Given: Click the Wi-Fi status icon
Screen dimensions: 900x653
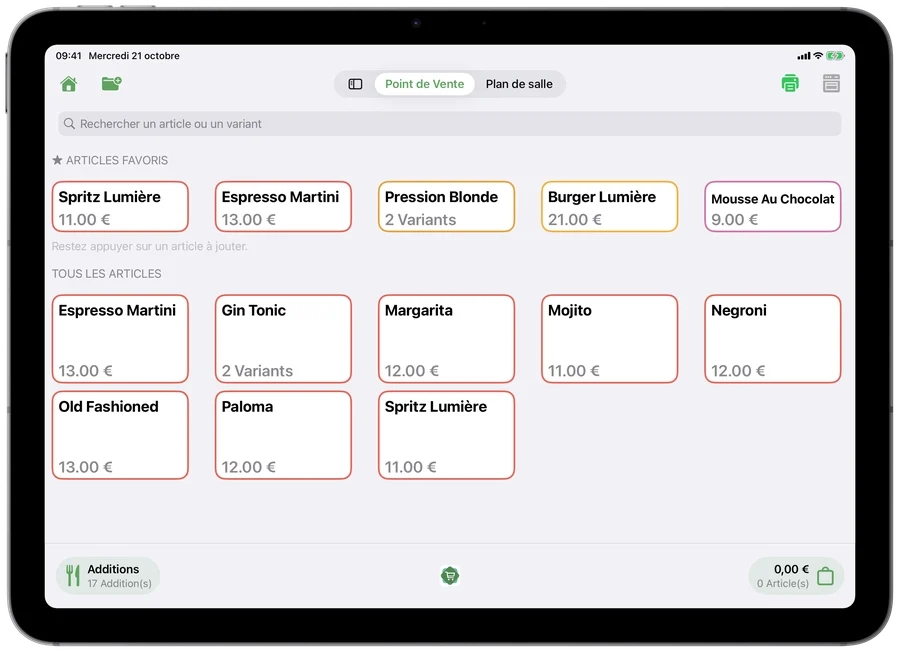Looking at the screenshot, I should point(818,56).
